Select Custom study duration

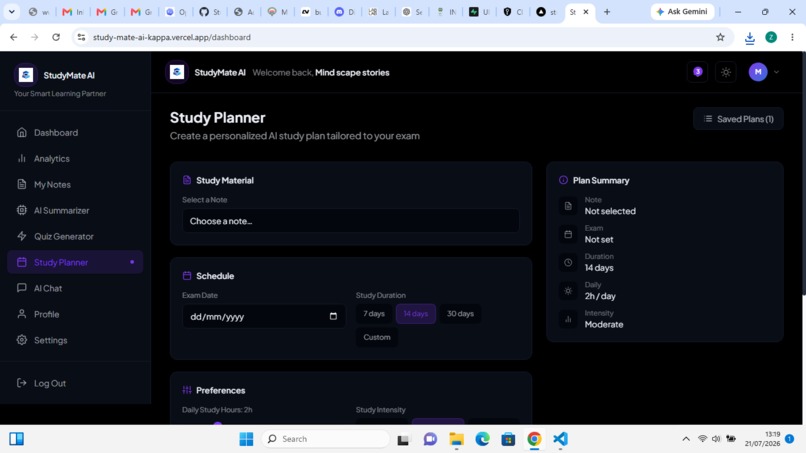[377, 337]
